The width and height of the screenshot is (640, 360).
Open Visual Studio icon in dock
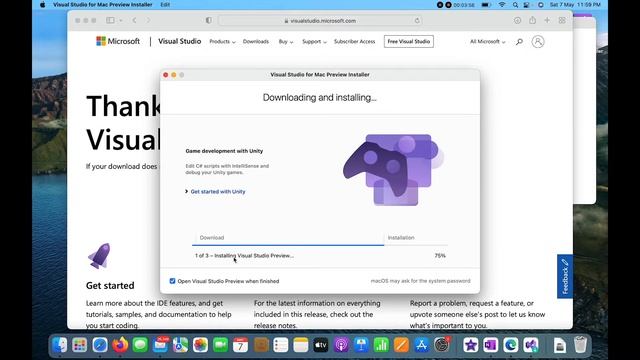click(531, 345)
